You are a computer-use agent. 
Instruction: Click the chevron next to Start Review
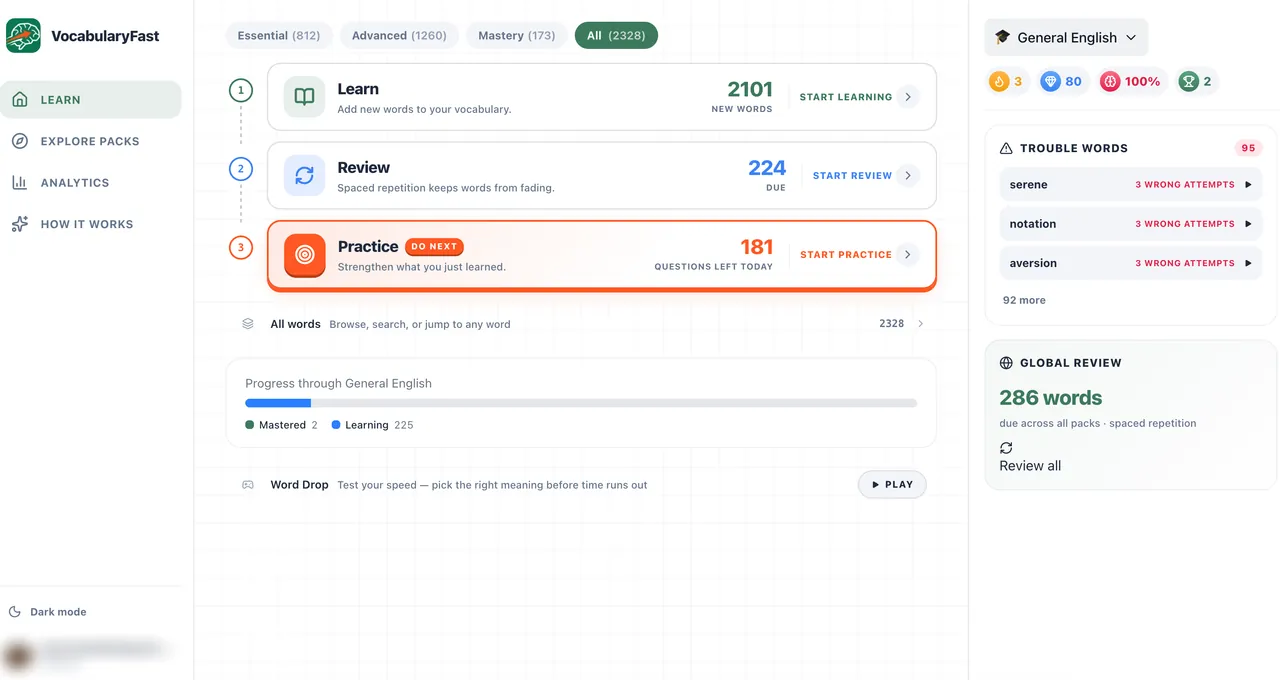[908, 175]
